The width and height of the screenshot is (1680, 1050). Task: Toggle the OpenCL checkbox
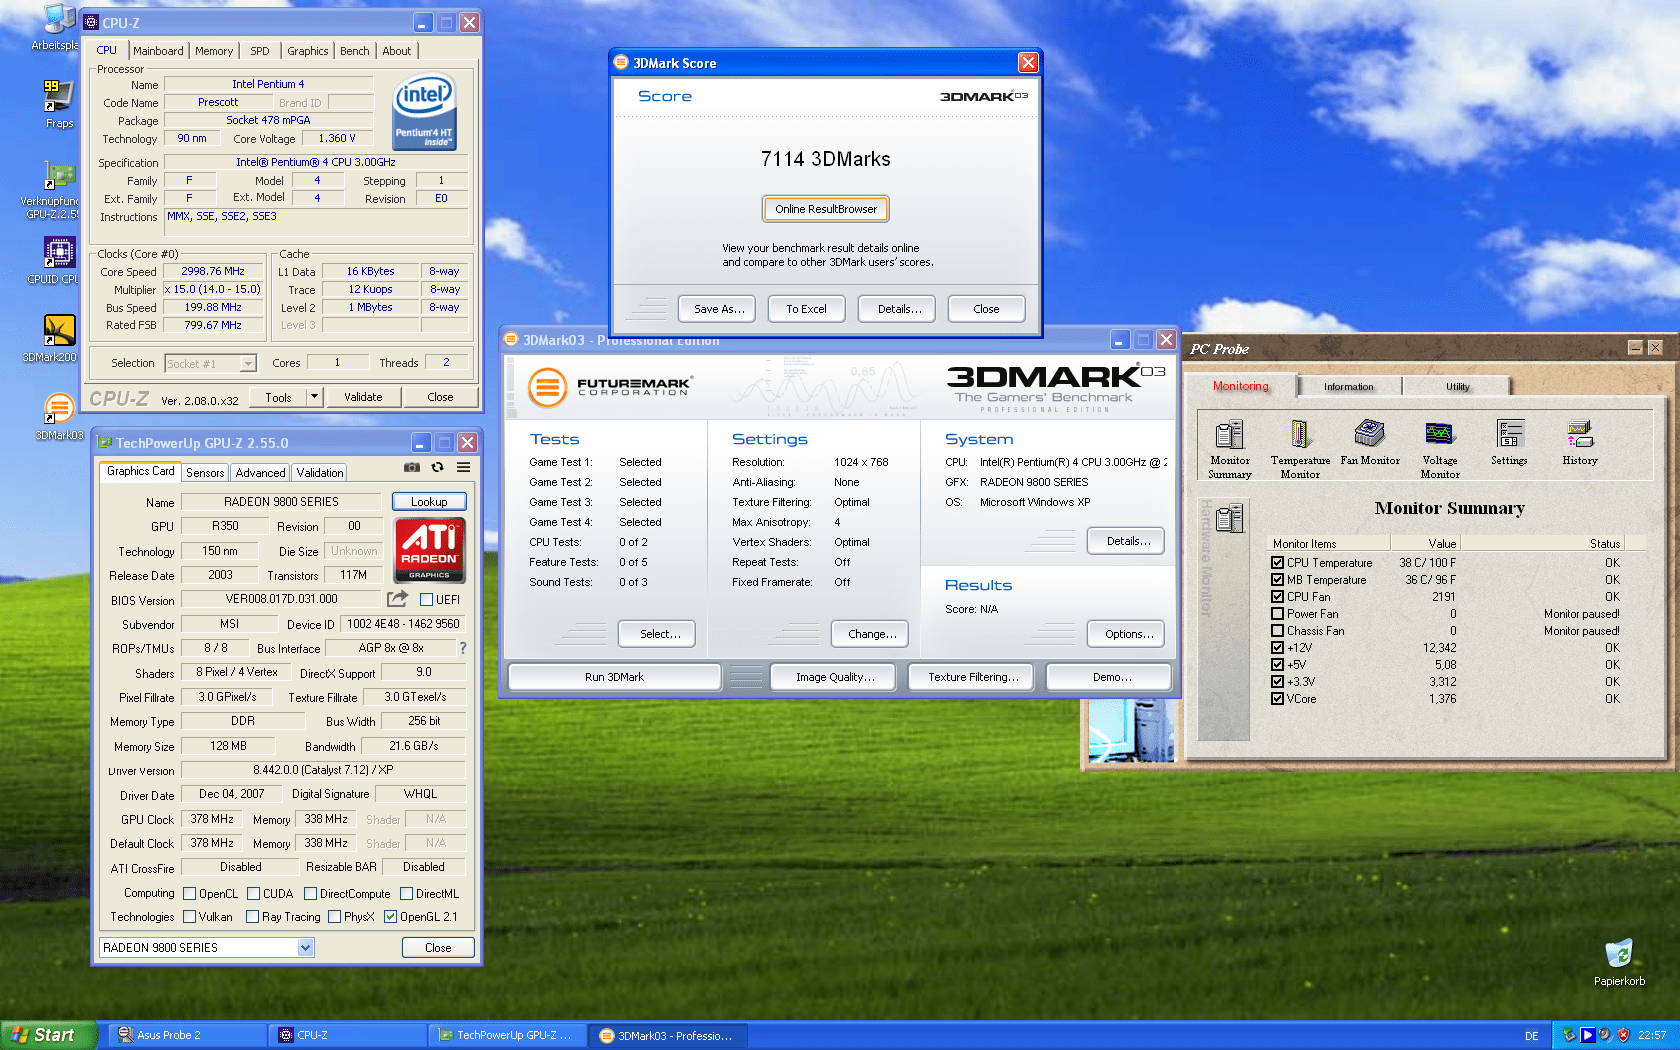tap(190, 894)
